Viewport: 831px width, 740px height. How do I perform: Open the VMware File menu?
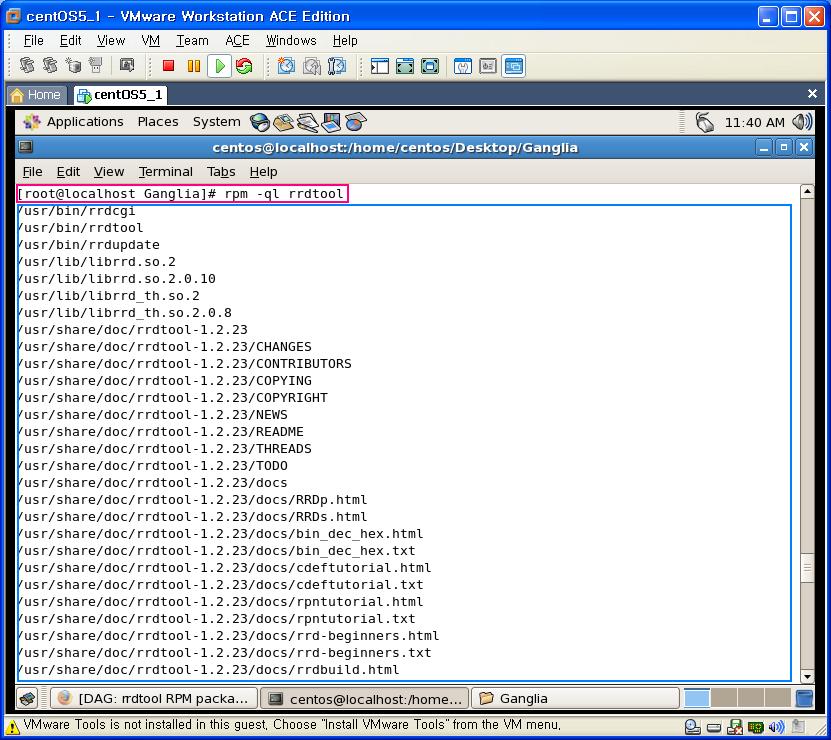(33, 40)
